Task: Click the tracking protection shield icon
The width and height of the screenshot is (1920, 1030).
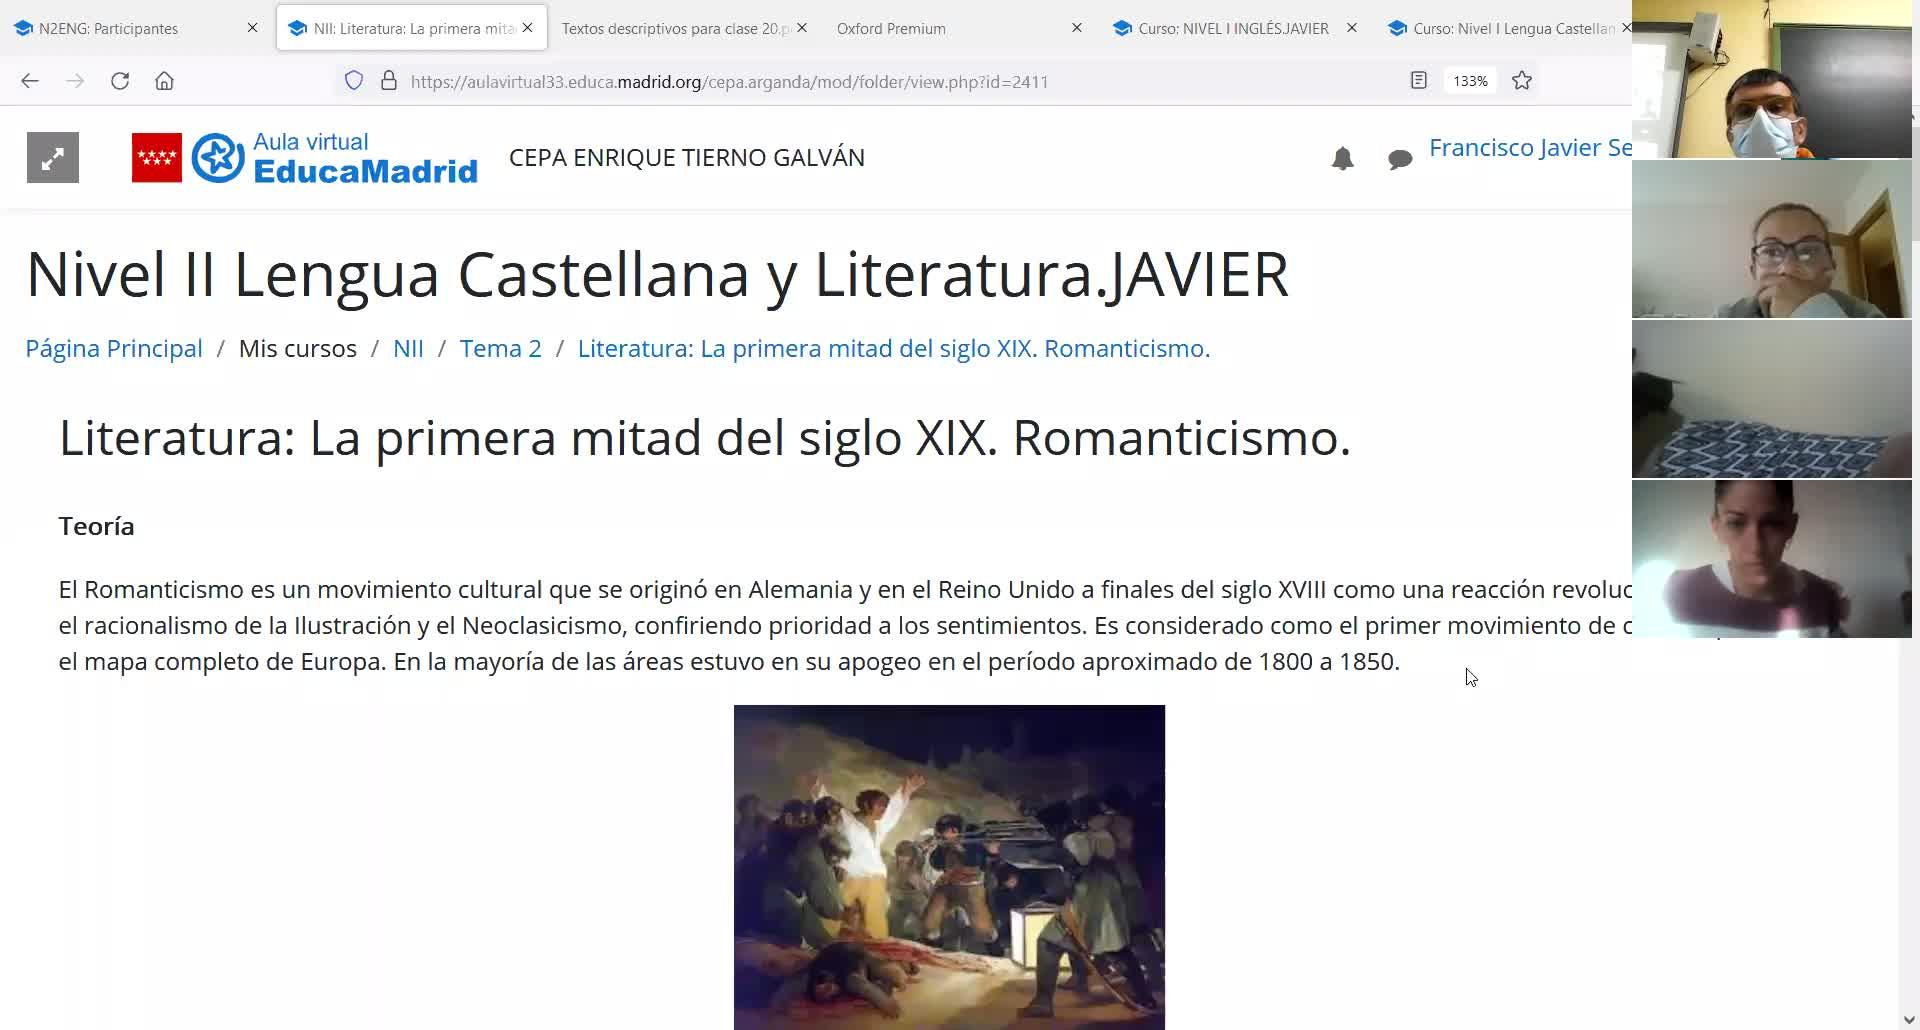Action: pyautogui.click(x=354, y=81)
